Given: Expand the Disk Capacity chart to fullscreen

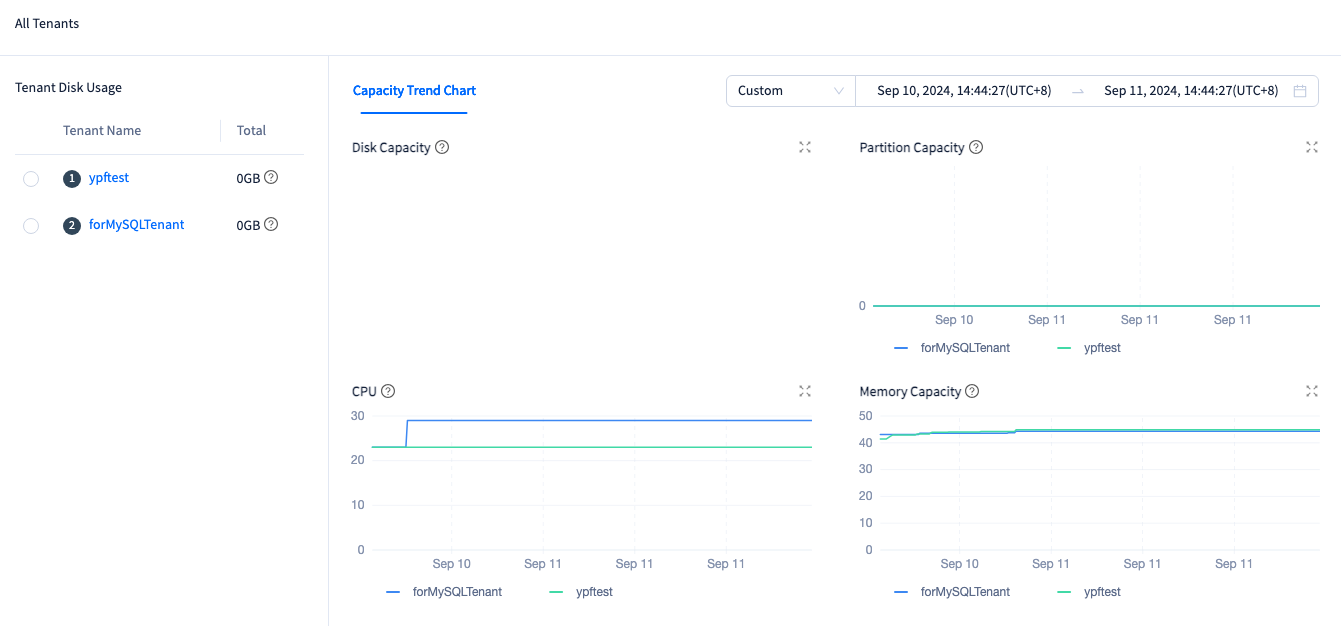Looking at the screenshot, I should click(x=805, y=147).
